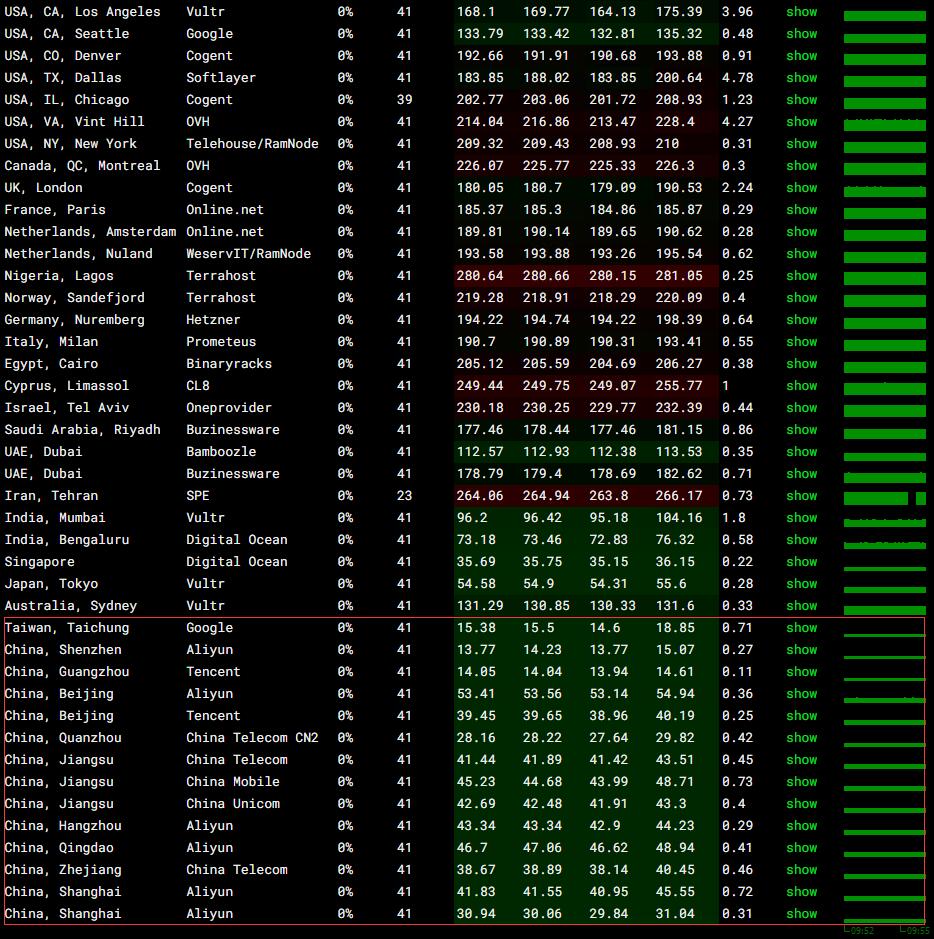Select the 4.78 deviation value for Dallas
The height and width of the screenshot is (939, 934).
coord(737,78)
